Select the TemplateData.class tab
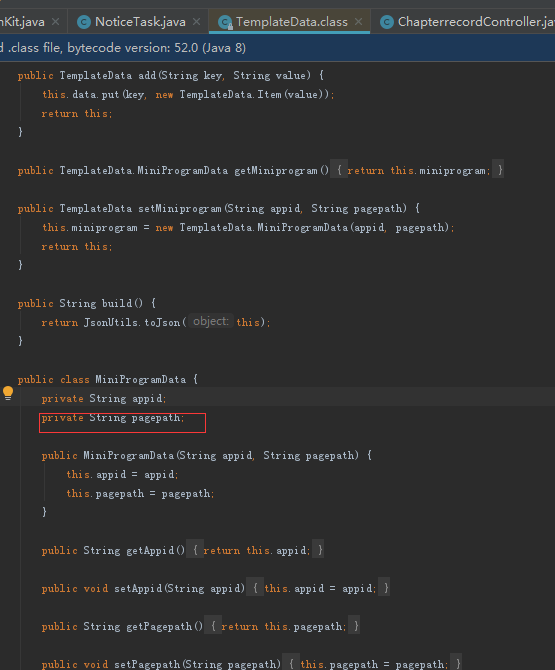This screenshot has width=555, height=670. point(292,22)
